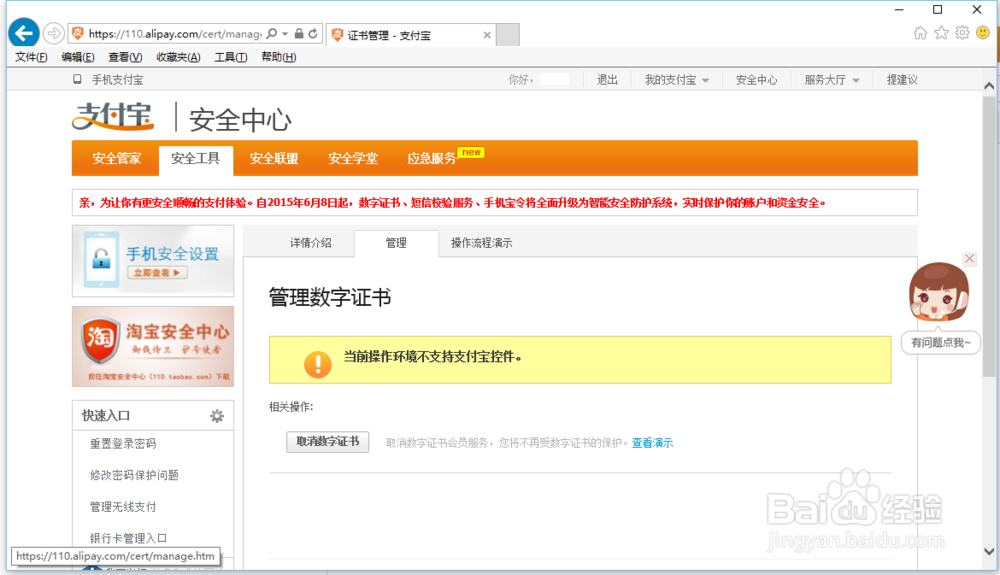Select the 安全工具 navigation tab
The width and height of the screenshot is (1000, 575).
tap(195, 159)
